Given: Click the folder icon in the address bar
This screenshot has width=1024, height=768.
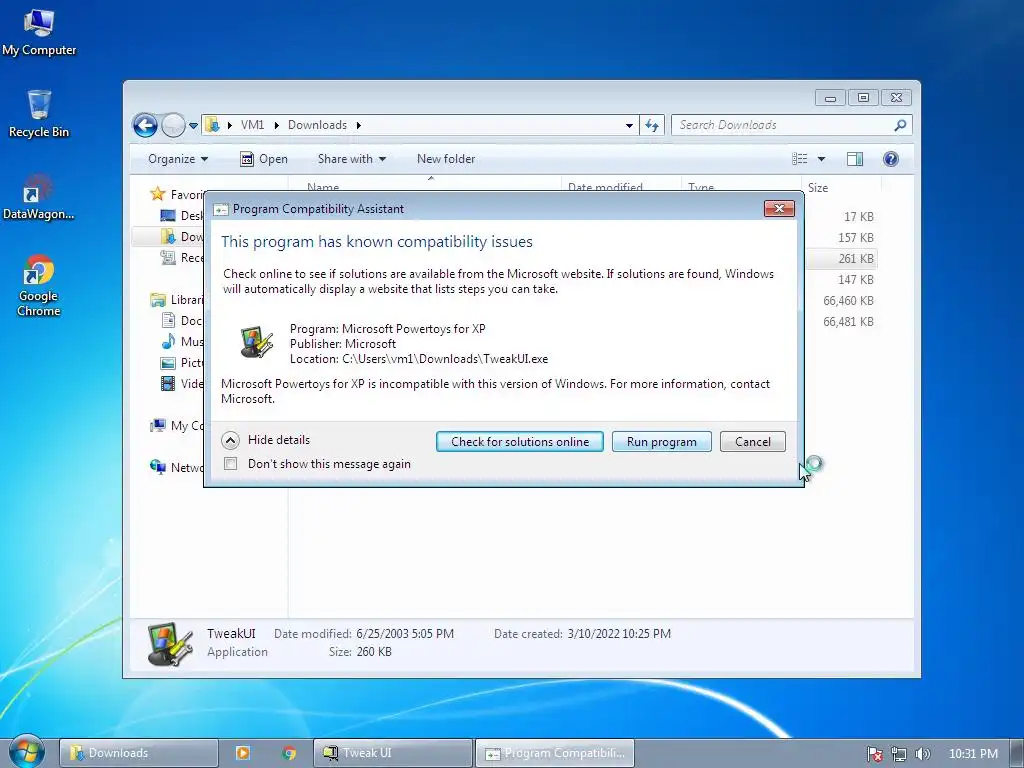Looking at the screenshot, I should (x=212, y=125).
